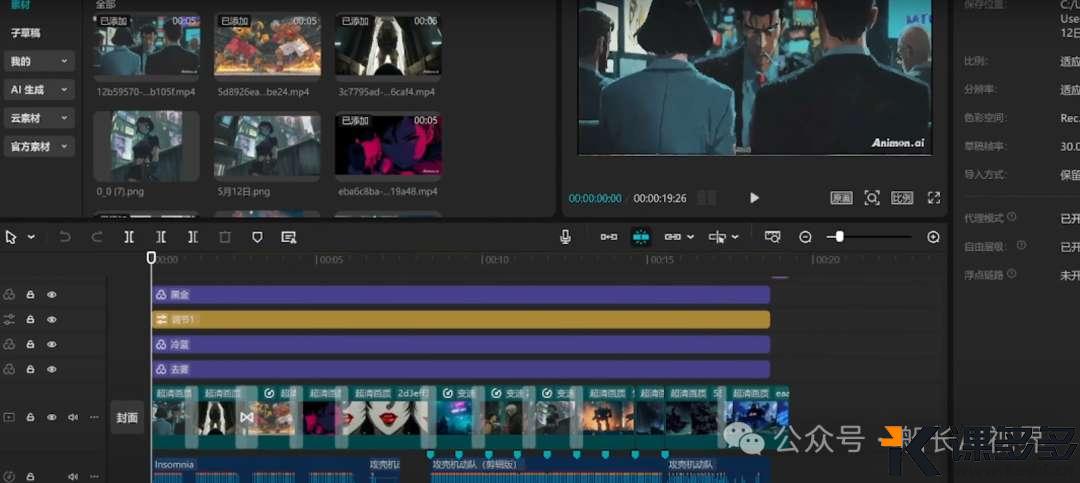The width and height of the screenshot is (1080, 483).
Task: Mute the Insomnia audio track
Action: (73, 476)
